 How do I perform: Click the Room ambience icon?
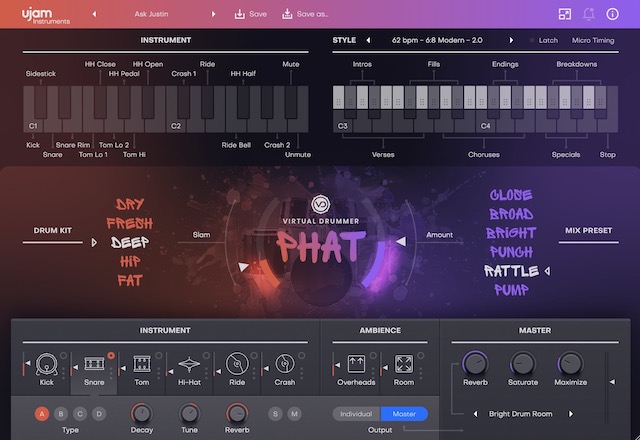[x=404, y=365]
